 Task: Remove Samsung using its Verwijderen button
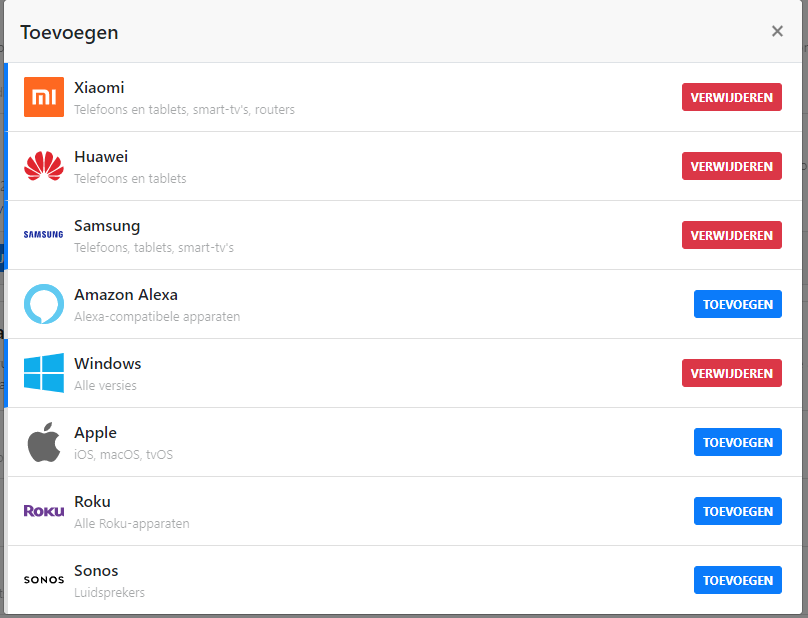click(731, 235)
